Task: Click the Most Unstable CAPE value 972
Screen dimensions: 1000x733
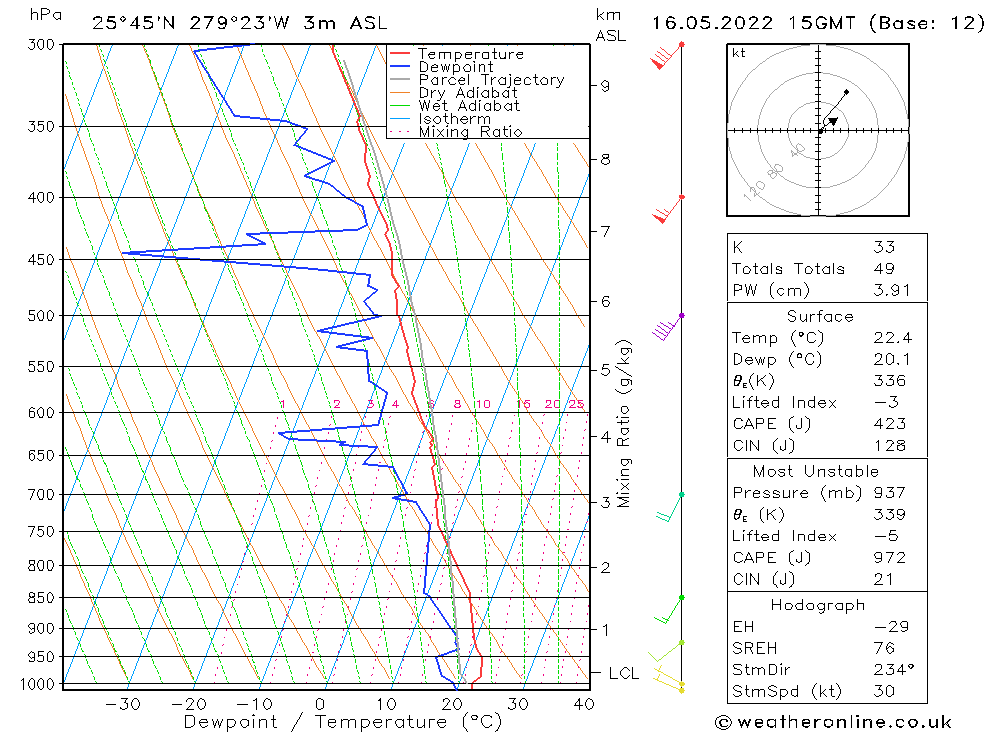Action: coord(890,558)
